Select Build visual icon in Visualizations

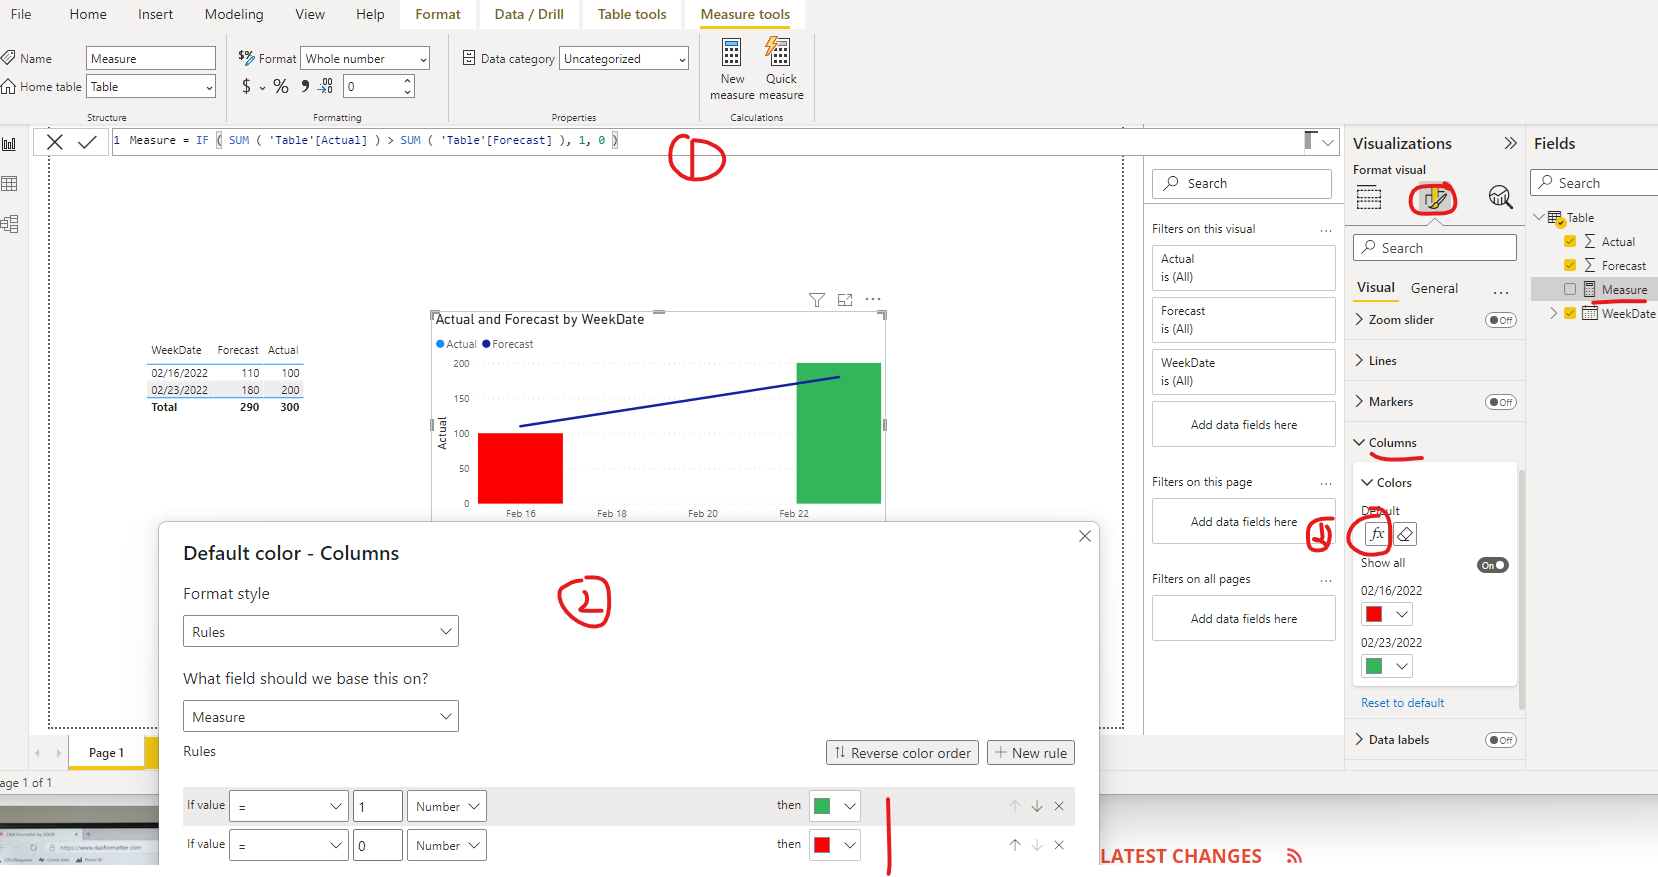click(x=1369, y=198)
